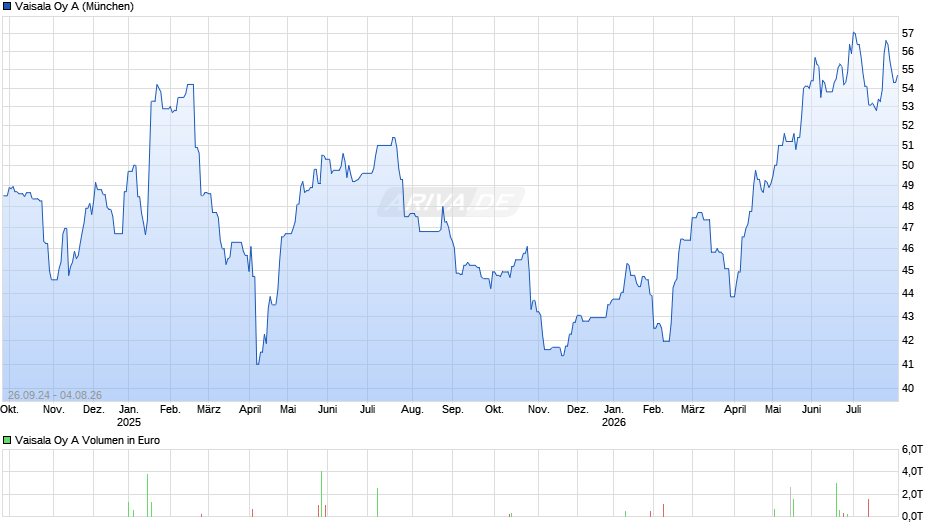Click the price axis label 54

(908, 88)
